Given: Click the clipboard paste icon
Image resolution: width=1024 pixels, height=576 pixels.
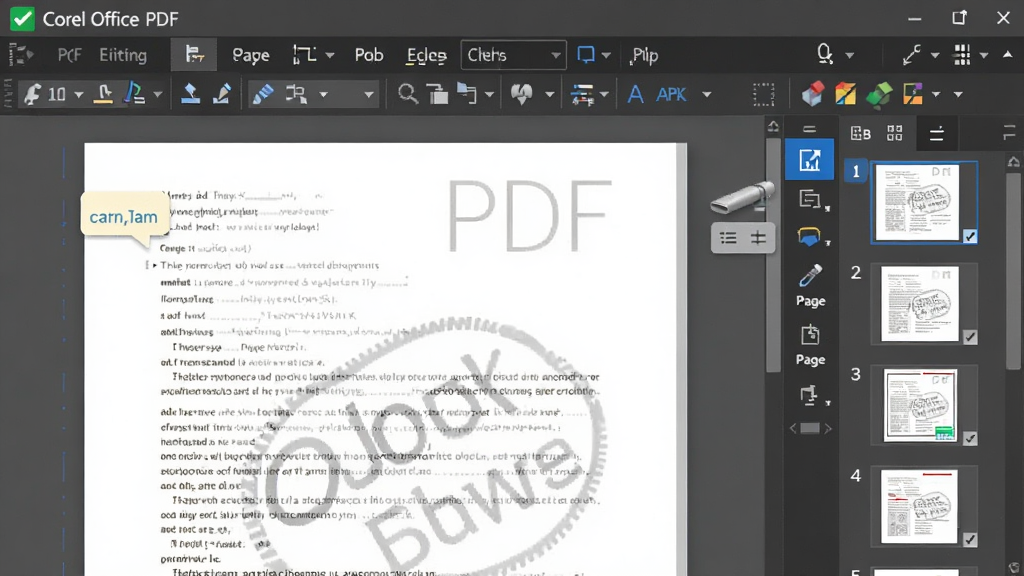Looking at the screenshot, I should (x=438, y=94).
